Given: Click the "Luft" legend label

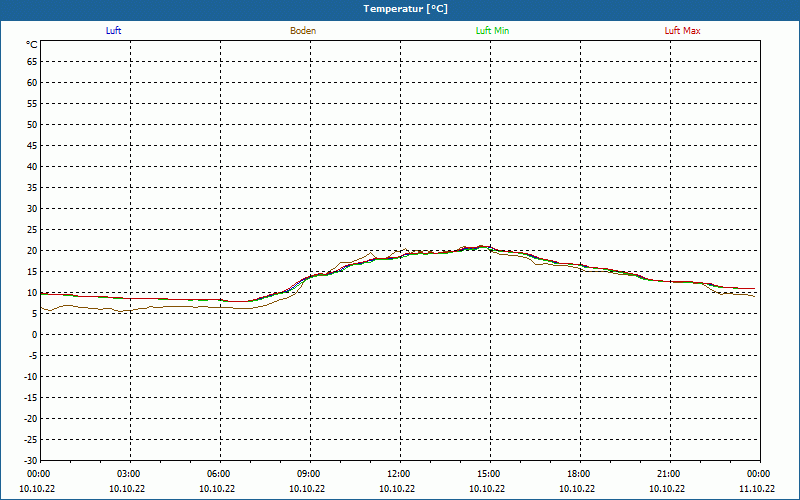Looking at the screenshot, I should click(113, 31).
